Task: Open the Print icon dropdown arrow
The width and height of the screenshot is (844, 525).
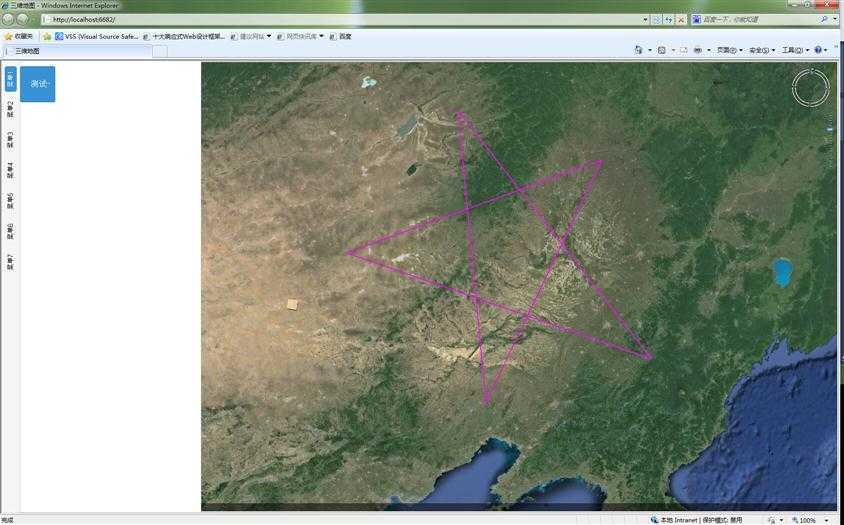Action: point(708,50)
